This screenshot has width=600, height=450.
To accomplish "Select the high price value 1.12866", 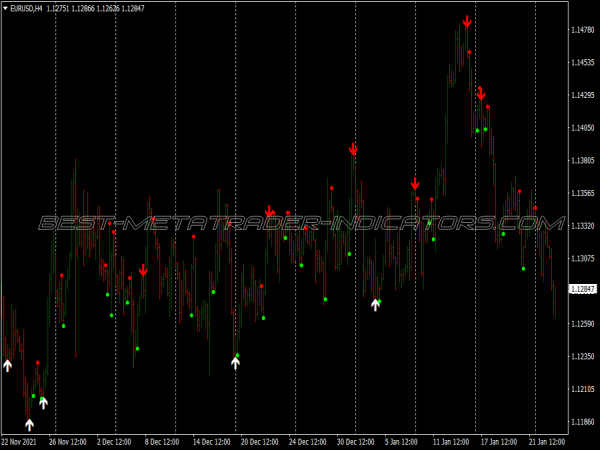I will click(x=83, y=8).
